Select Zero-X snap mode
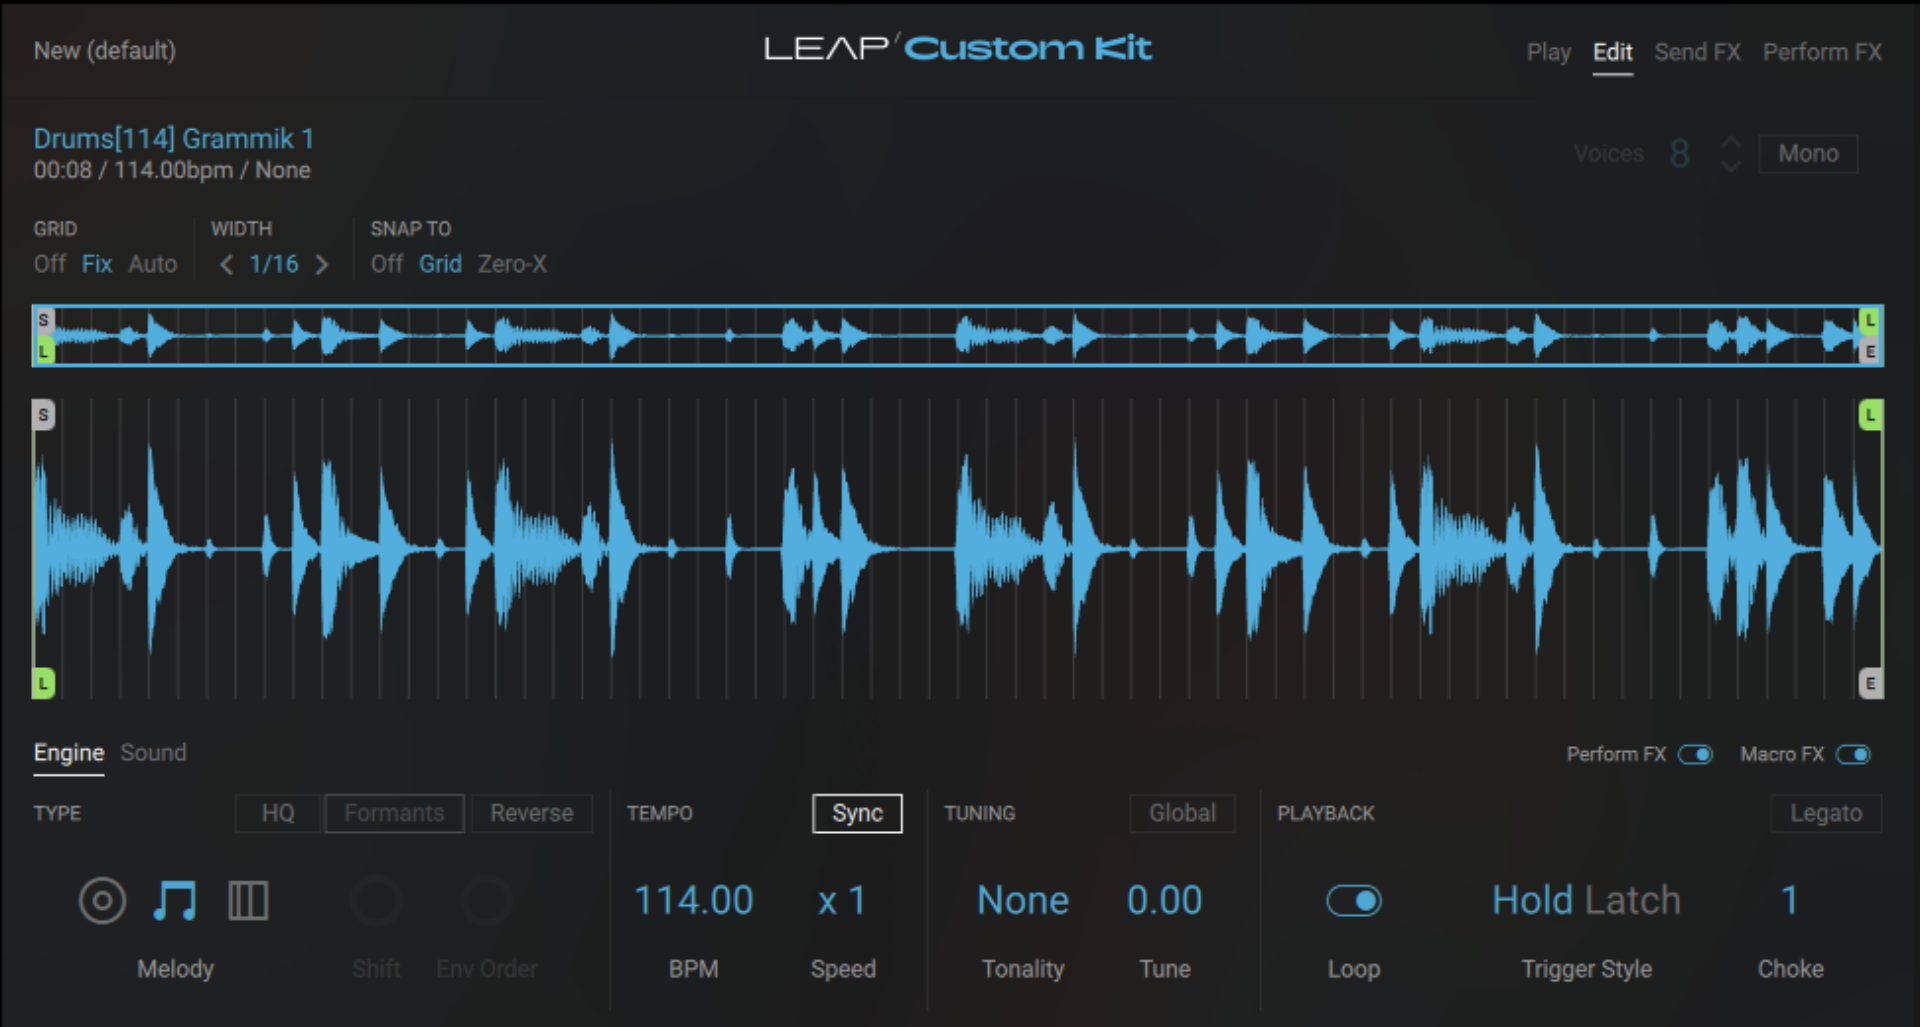The width and height of the screenshot is (1920, 1027). (x=512, y=264)
